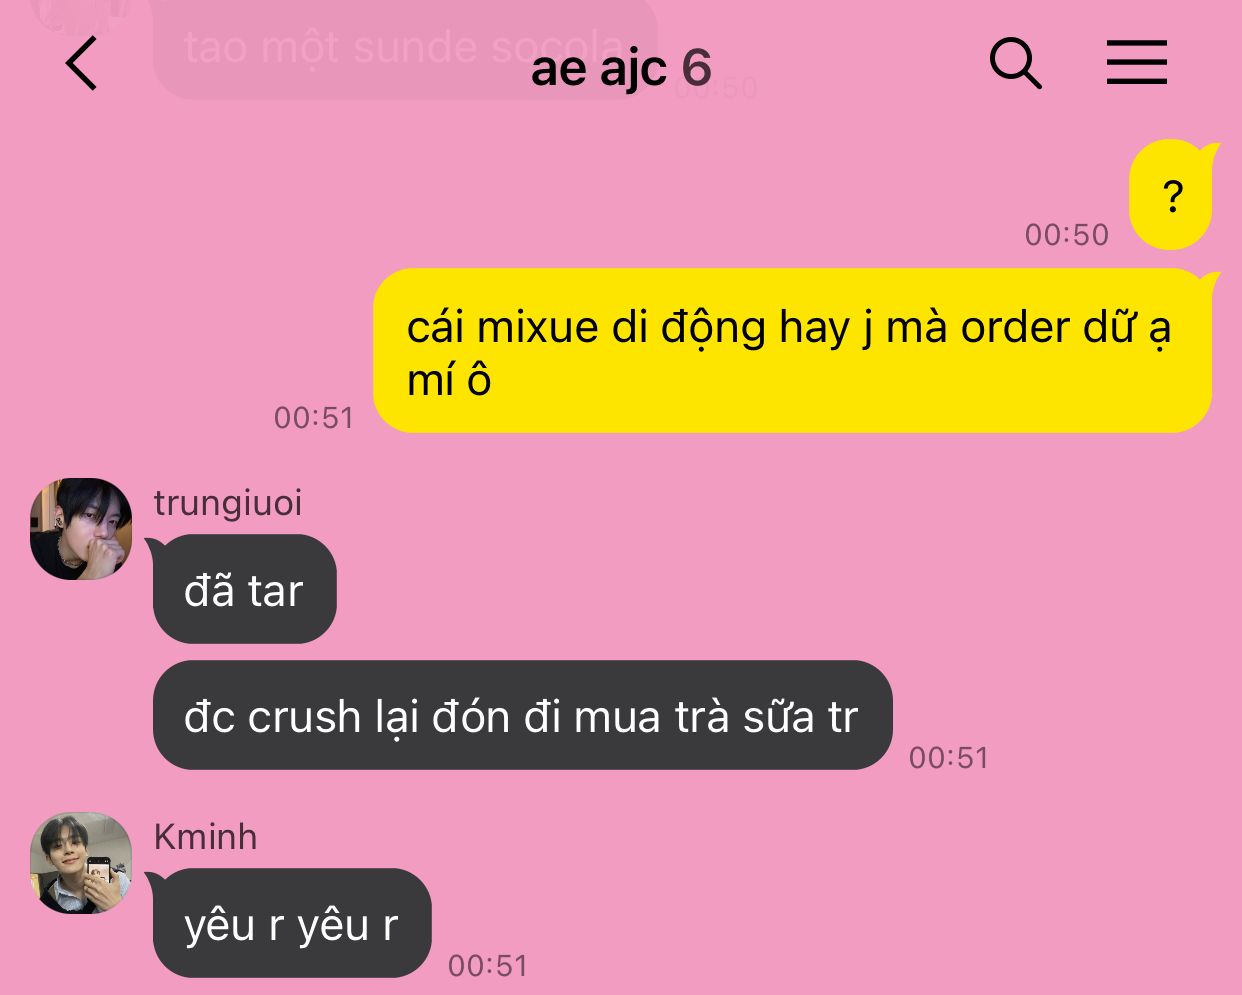Tap the chat title "ae ajc 6"

tap(621, 68)
